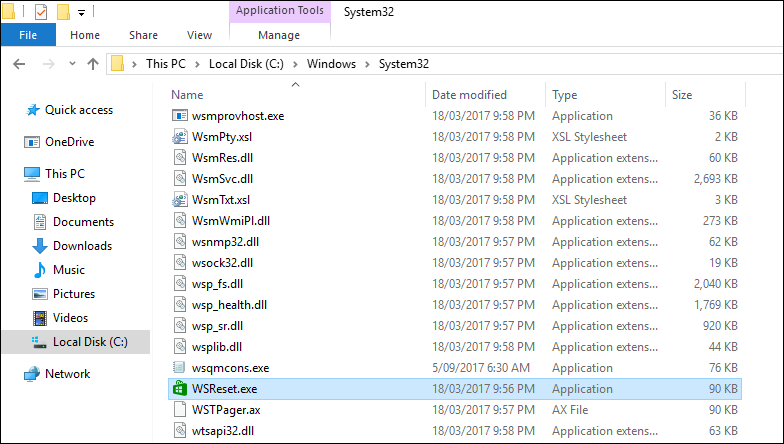The height and width of the screenshot is (444, 784).
Task: Open Desktop in the navigation pane
Action: click(x=74, y=198)
